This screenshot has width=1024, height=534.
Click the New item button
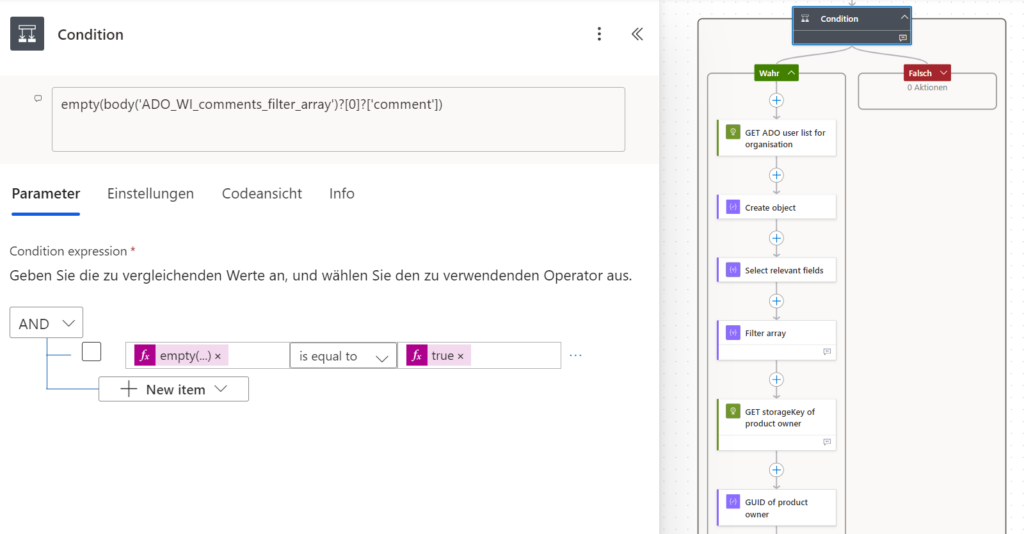click(174, 389)
